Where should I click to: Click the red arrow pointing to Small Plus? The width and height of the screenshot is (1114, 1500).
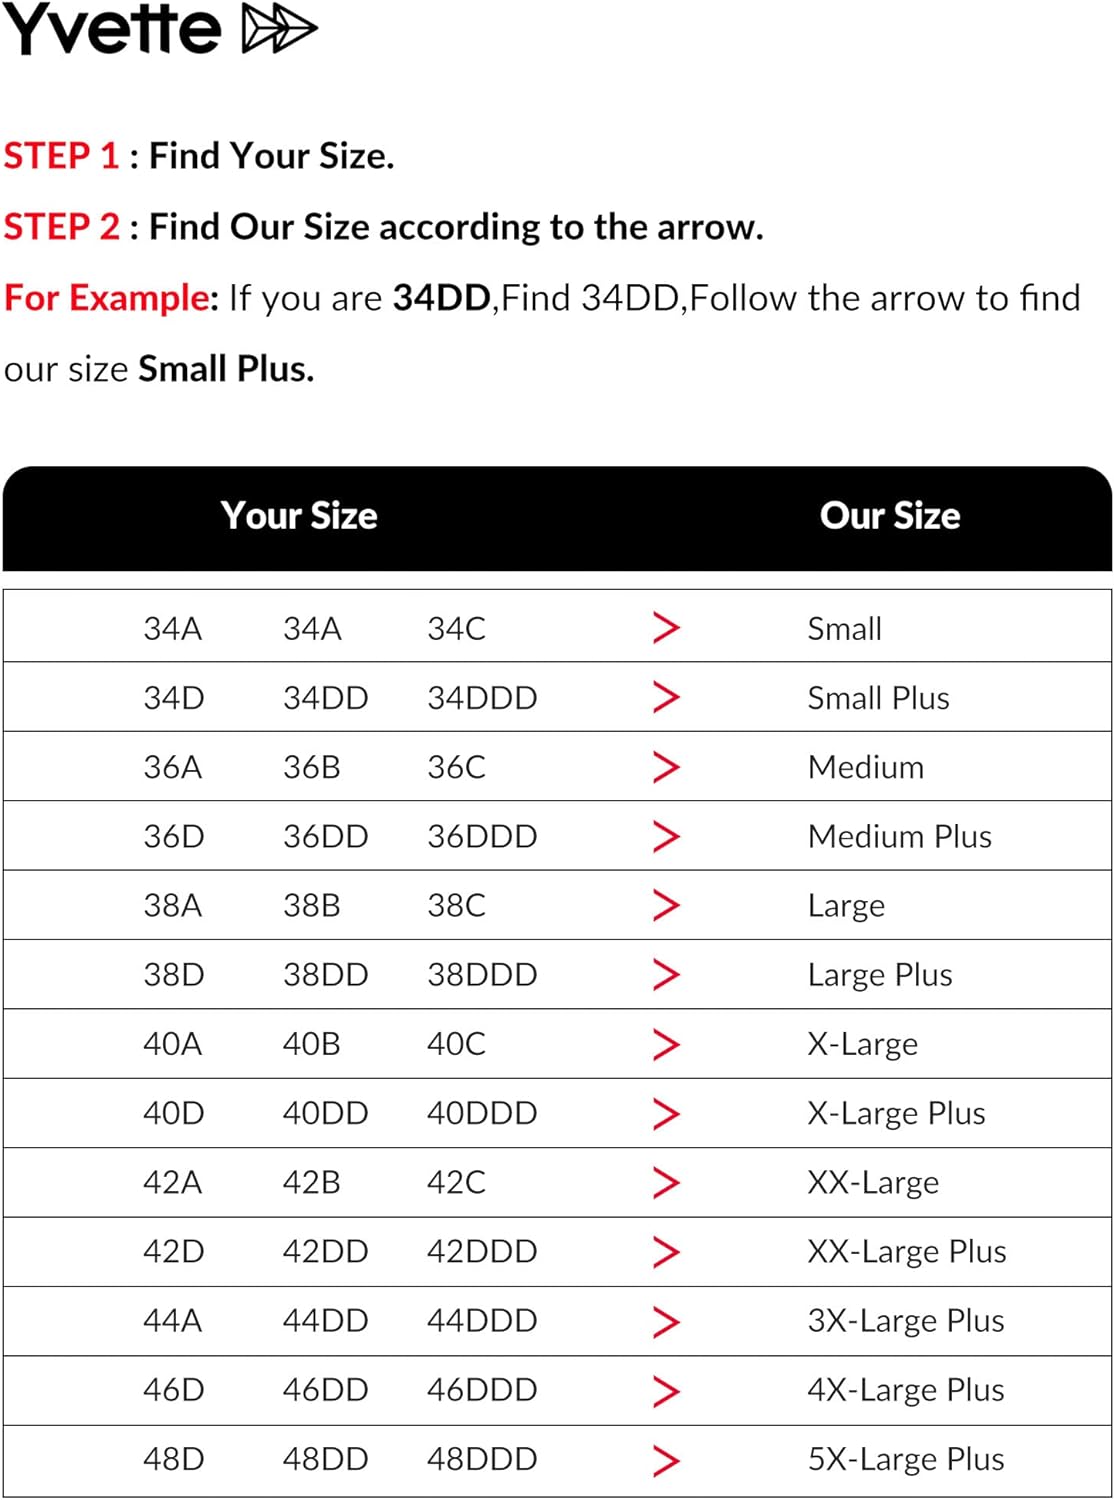coord(666,697)
